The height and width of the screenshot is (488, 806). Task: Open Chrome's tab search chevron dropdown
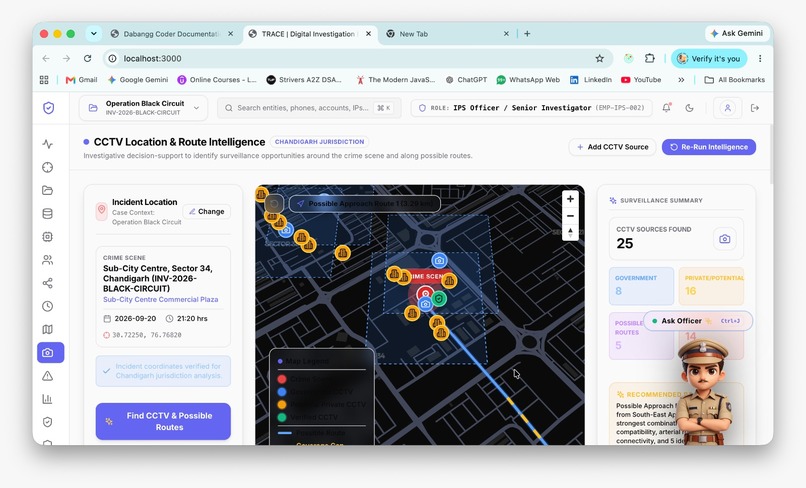coord(94,33)
